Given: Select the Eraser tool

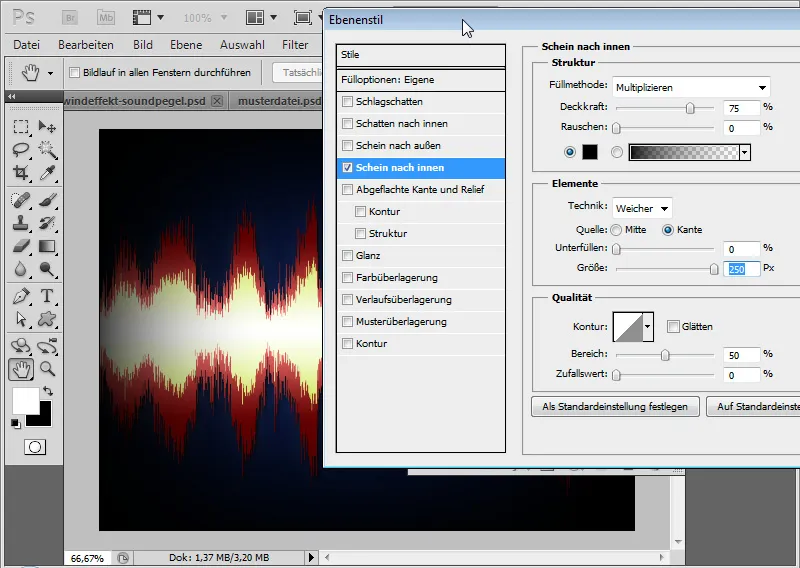Looking at the screenshot, I should (21, 246).
